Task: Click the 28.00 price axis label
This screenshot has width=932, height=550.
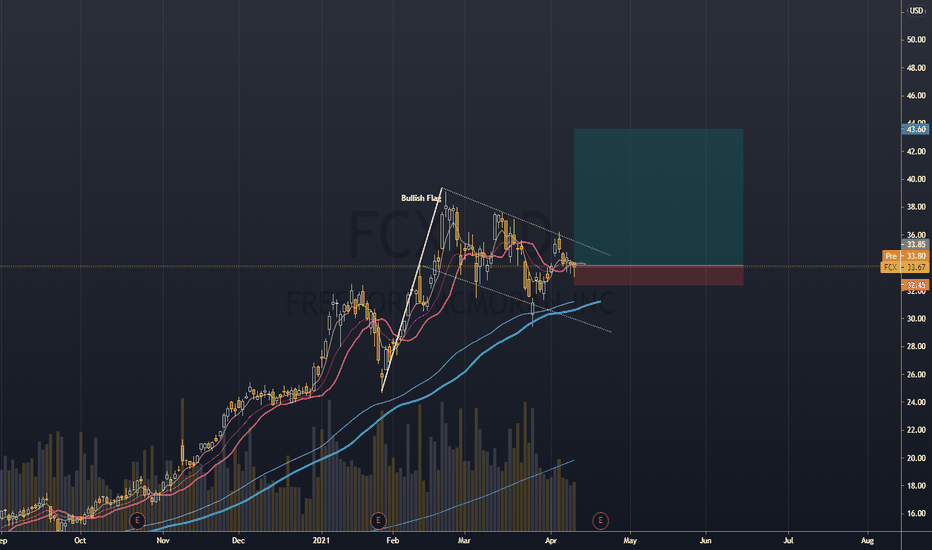Action: (x=916, y=346)
